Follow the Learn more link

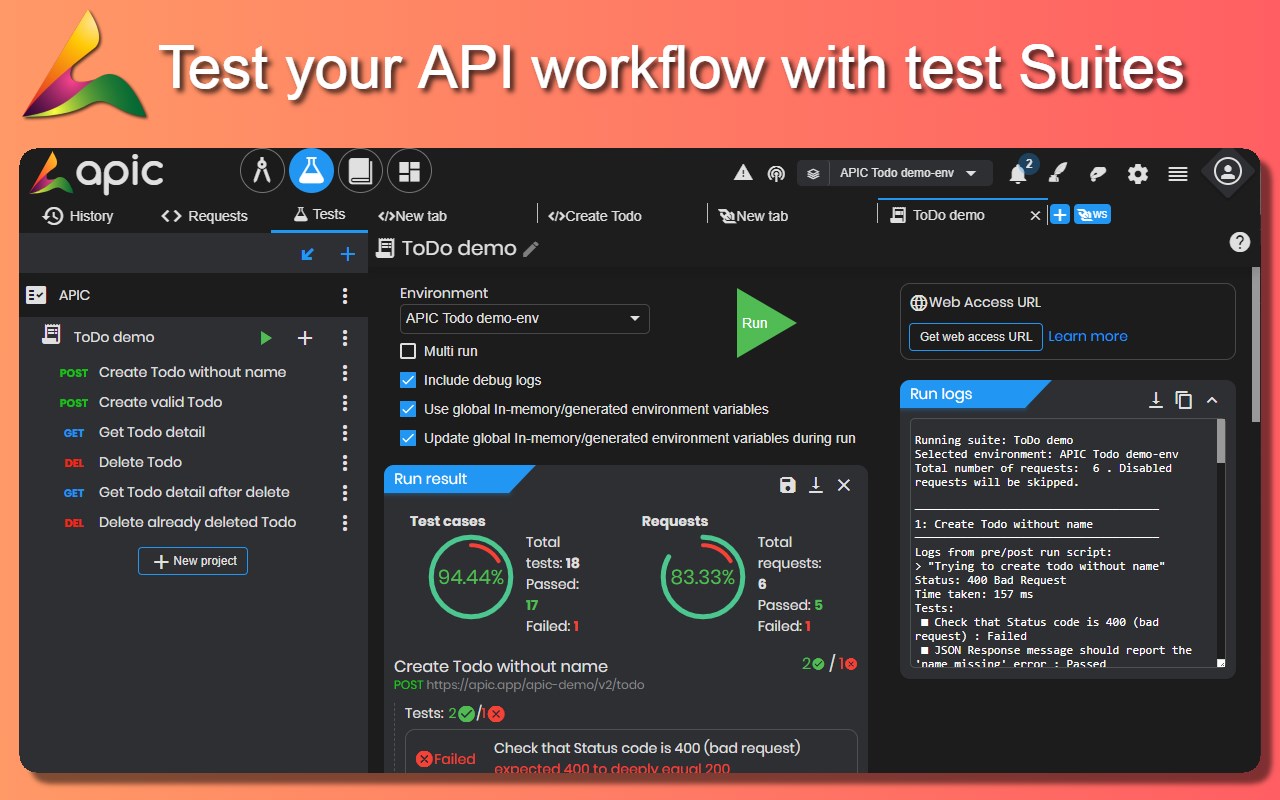[1088, 337]
